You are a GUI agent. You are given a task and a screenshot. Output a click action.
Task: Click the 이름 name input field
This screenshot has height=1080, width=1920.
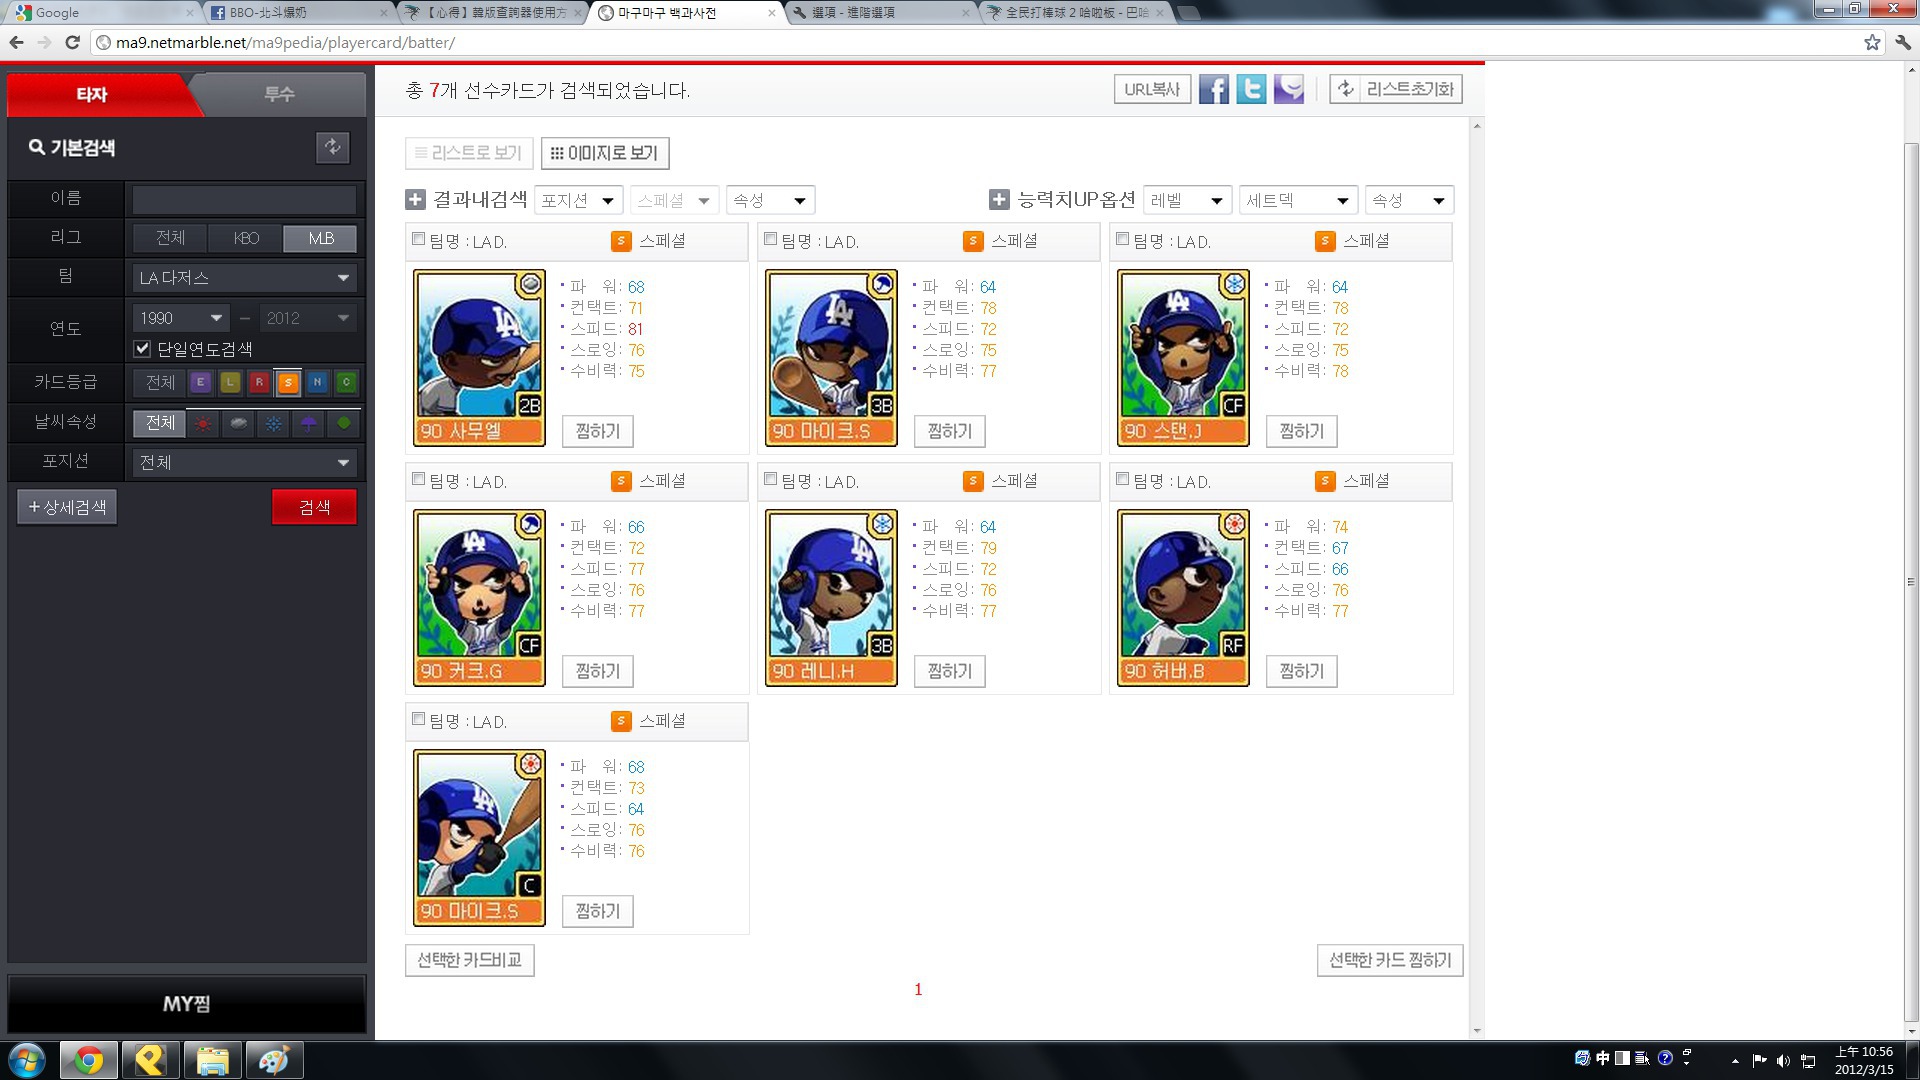click(244, 198)
